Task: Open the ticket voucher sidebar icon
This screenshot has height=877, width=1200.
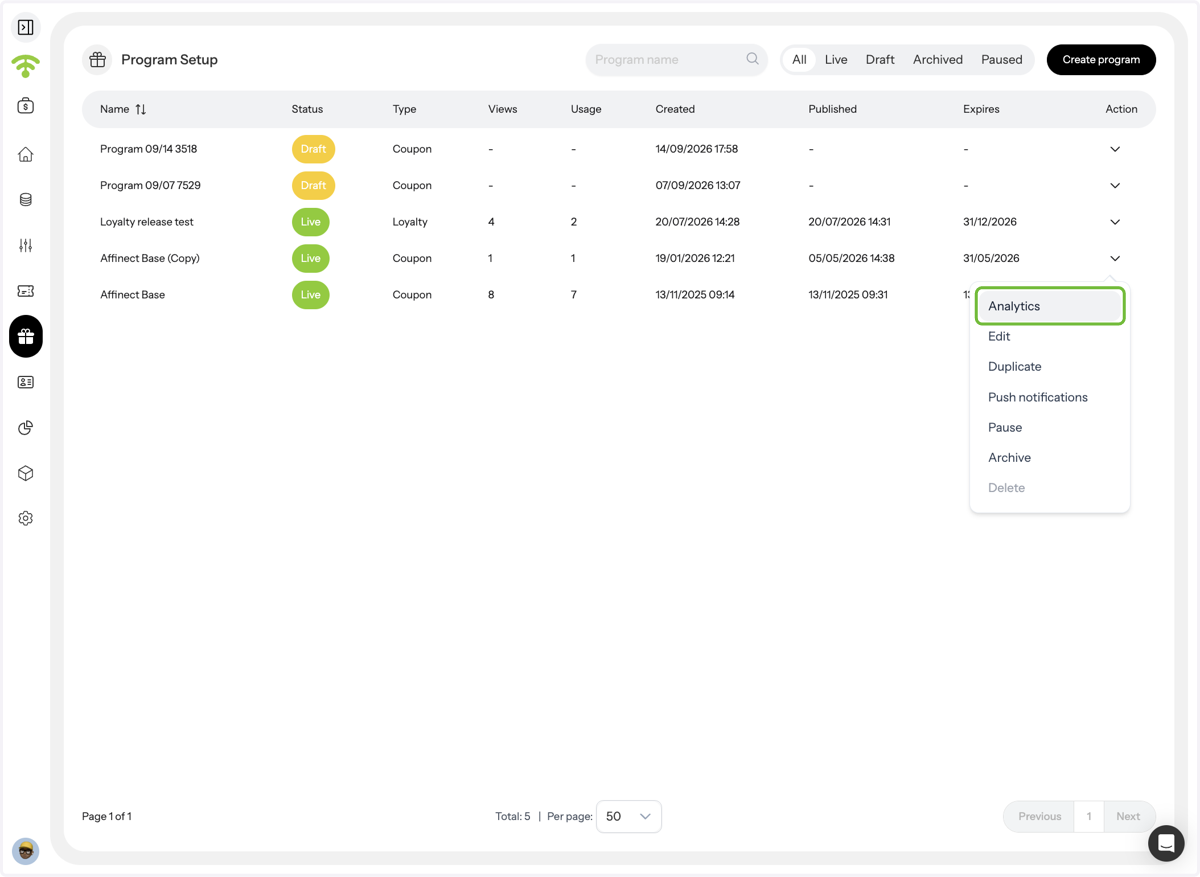Action: point(26,291)
